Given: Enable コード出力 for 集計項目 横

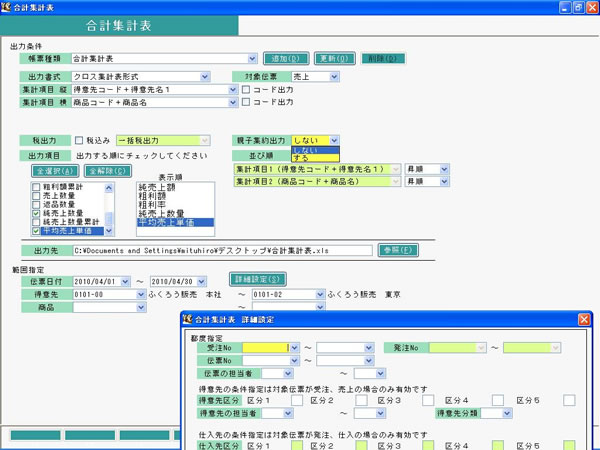Looking at the screenshot, I should coord(246,102).
